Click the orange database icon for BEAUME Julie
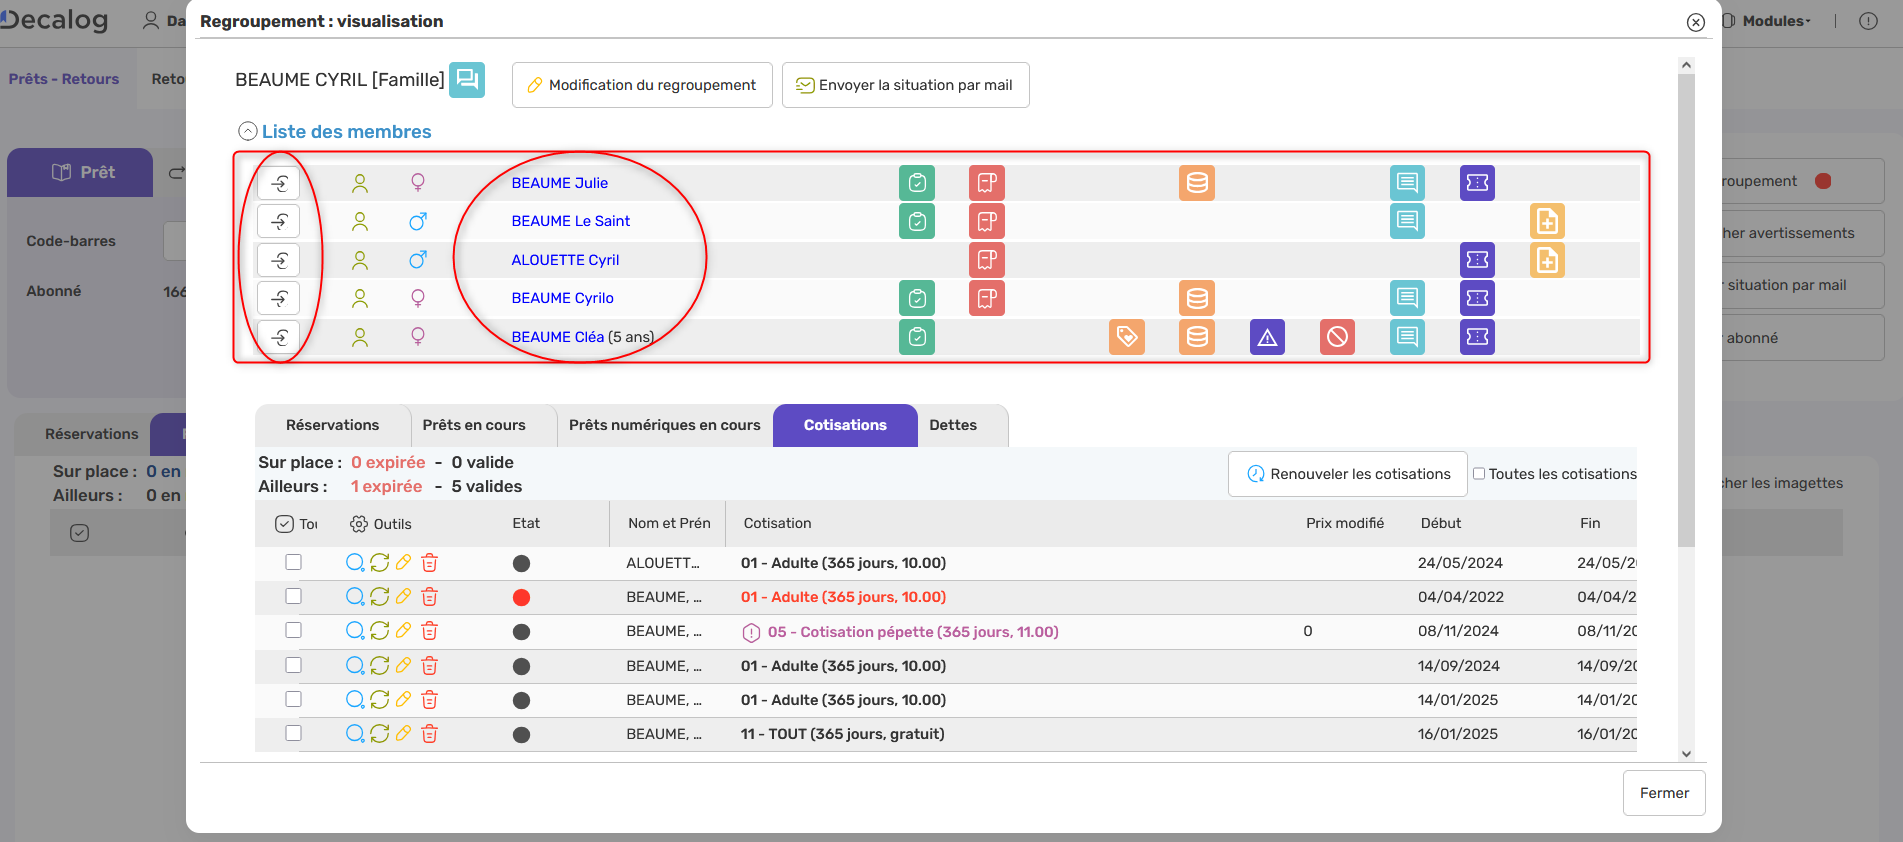1903x842 pixels. click(1197, 183)
